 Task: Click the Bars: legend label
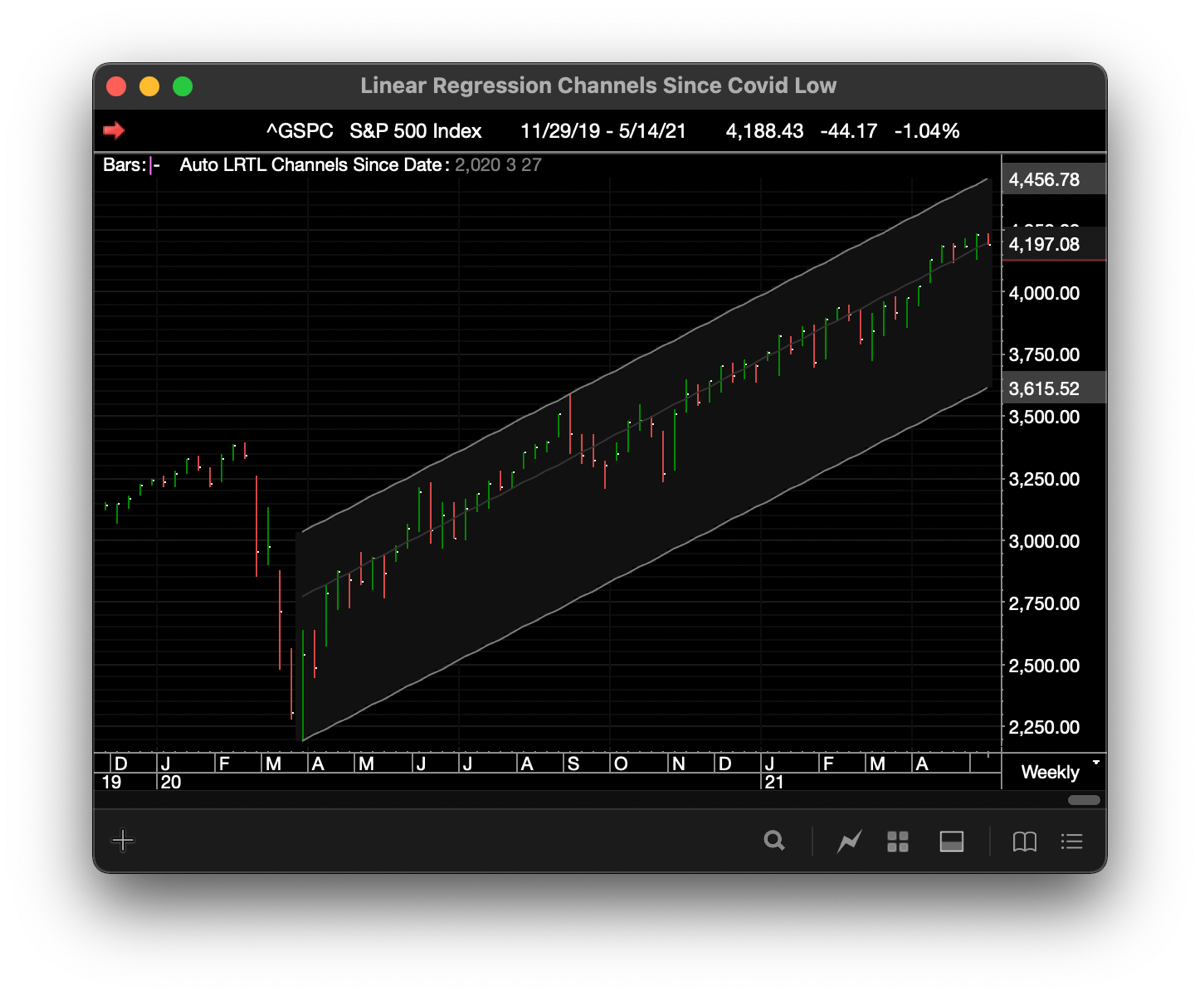pos(124,165)
